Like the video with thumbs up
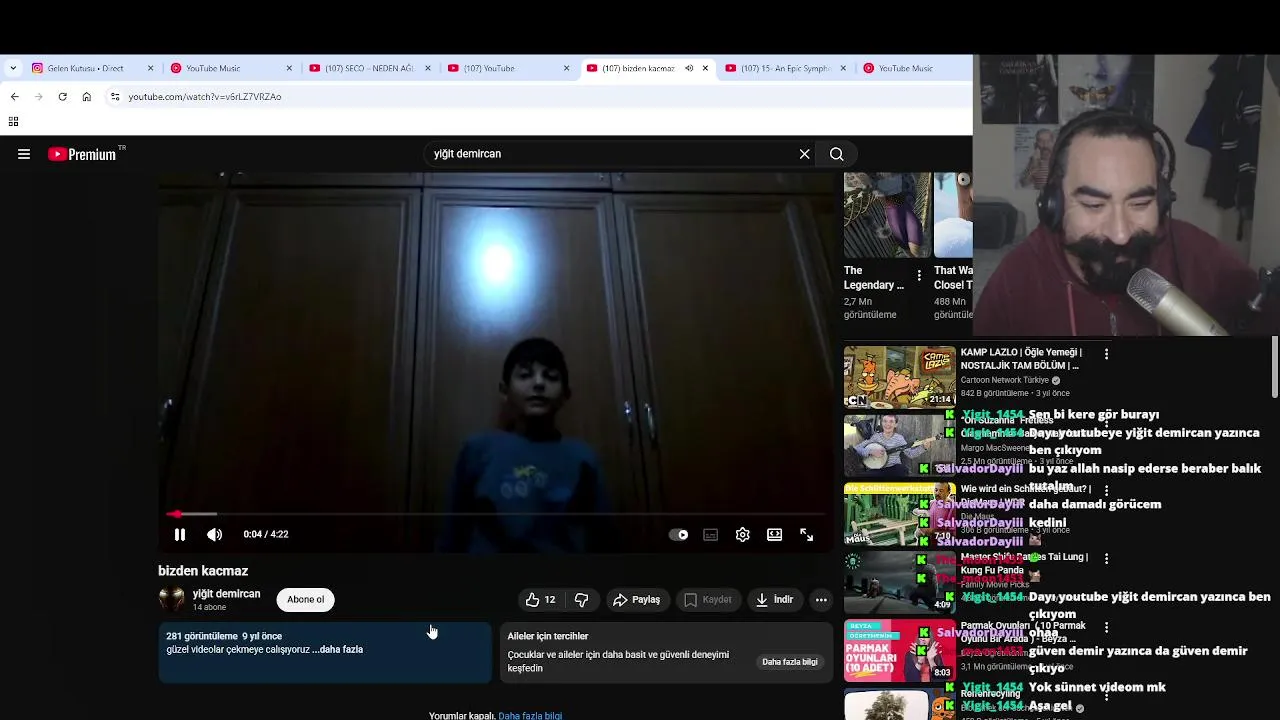1280x720 pixels. click(541, 600)
